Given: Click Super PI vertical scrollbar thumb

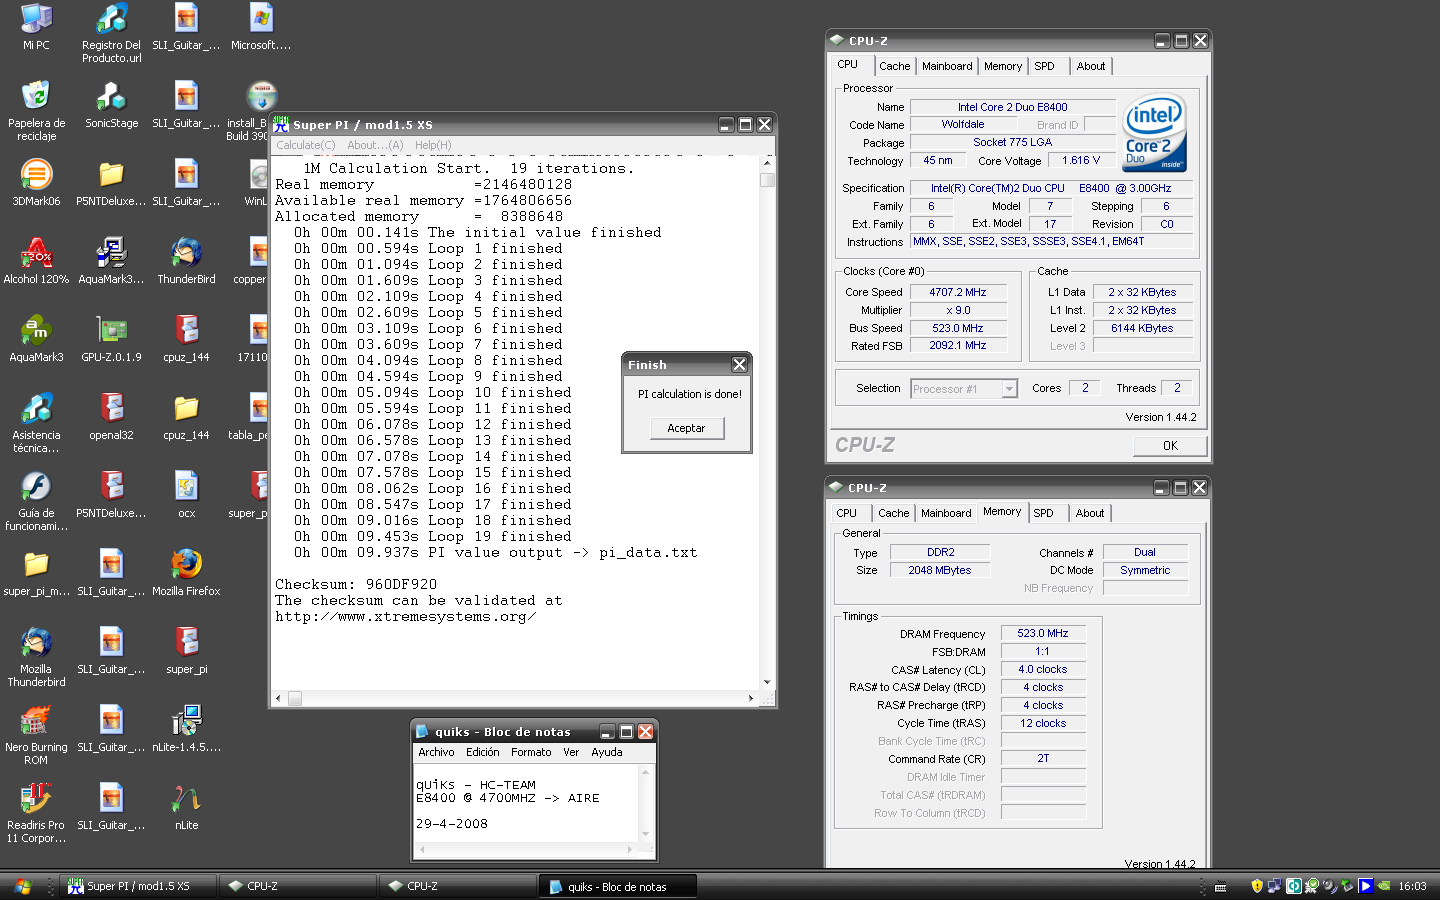Looking at the screenshot, I should [x=767, y=180].
